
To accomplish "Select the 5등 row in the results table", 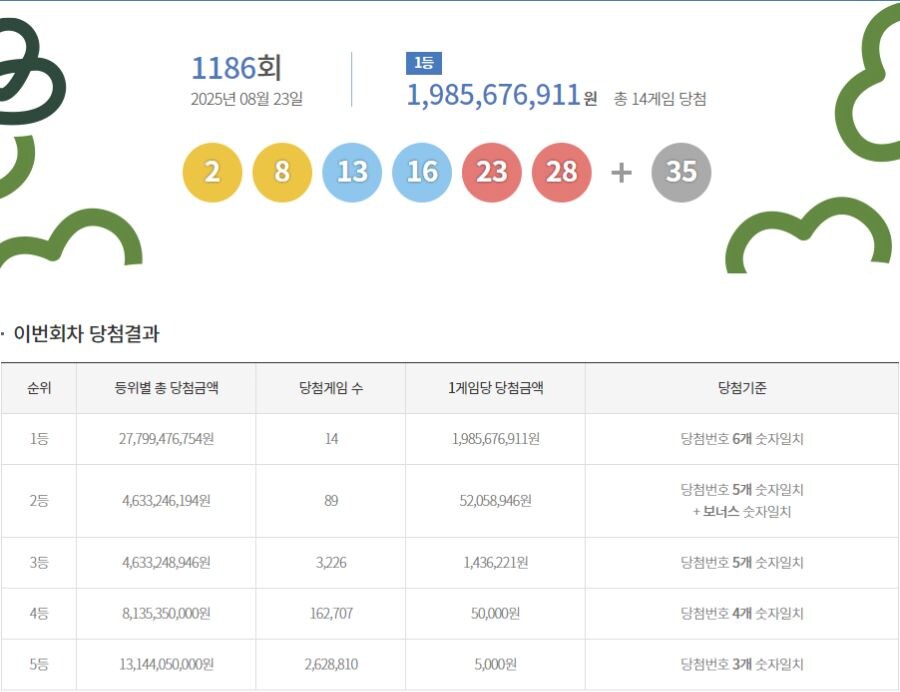I will [x=450, y=663].
